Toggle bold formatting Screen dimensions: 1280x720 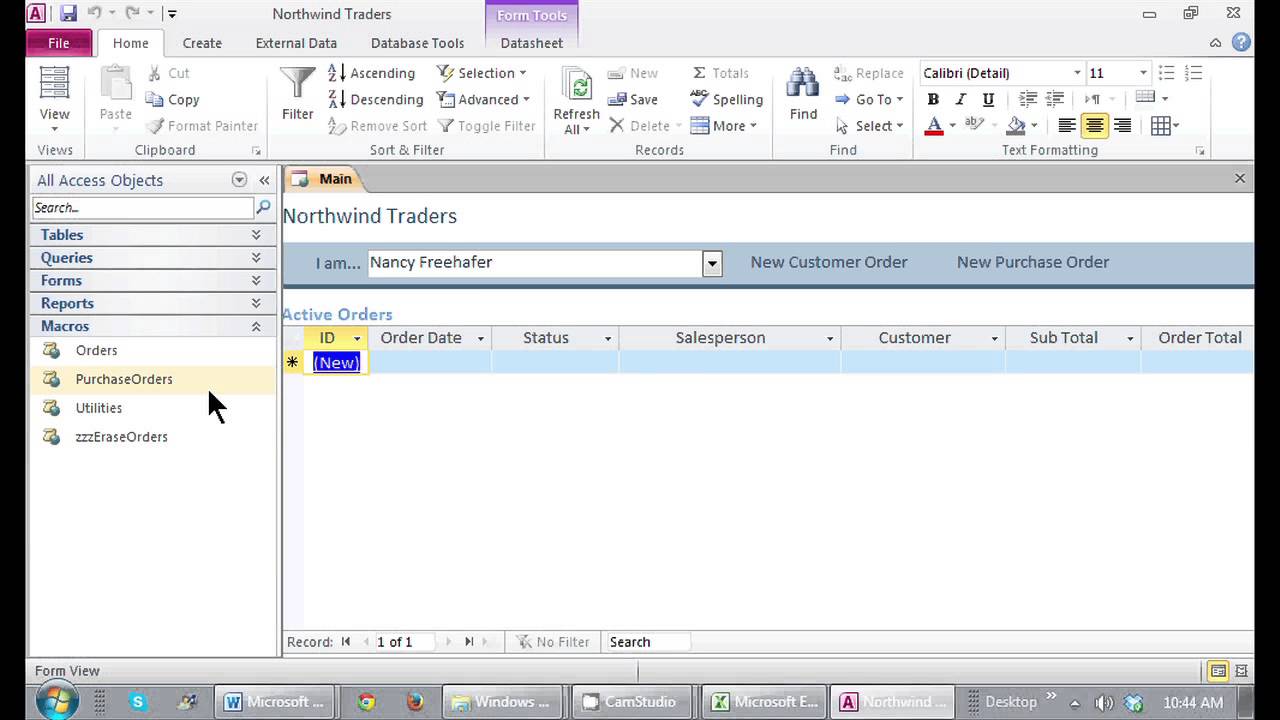click(x=933, y=99)
